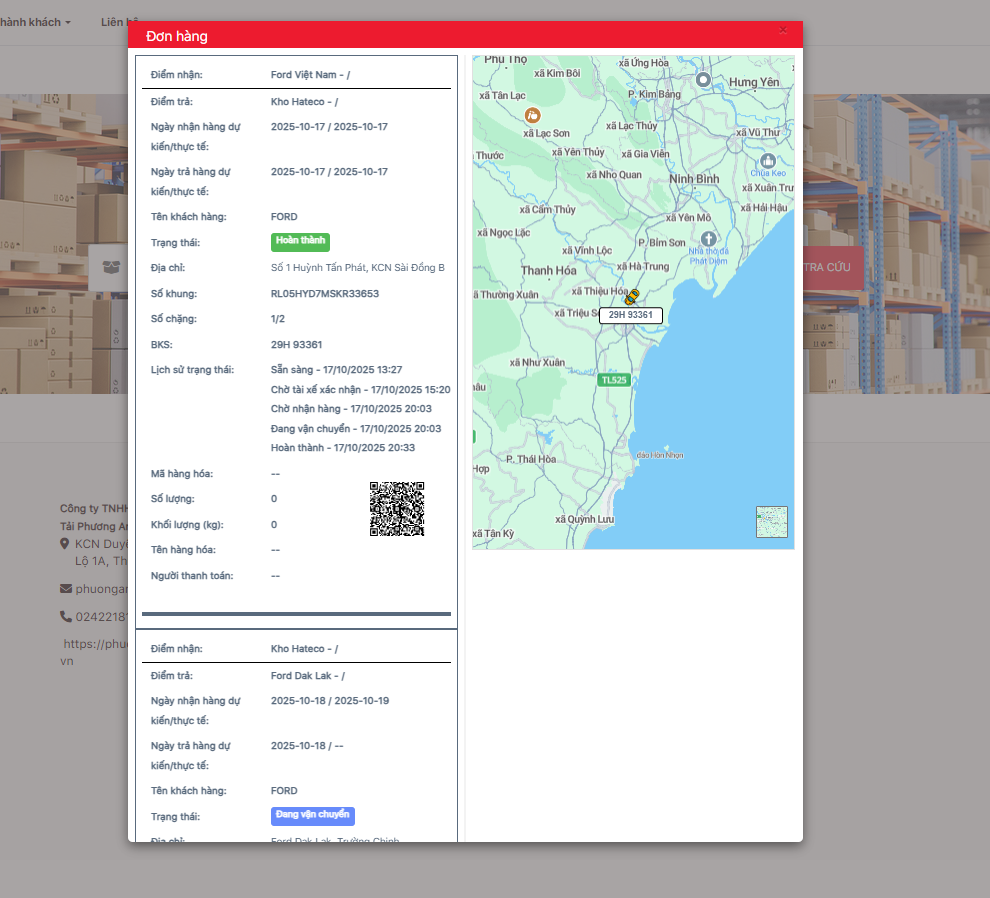Click the Ninh Bình city label on map

click(x=694, y=179)
